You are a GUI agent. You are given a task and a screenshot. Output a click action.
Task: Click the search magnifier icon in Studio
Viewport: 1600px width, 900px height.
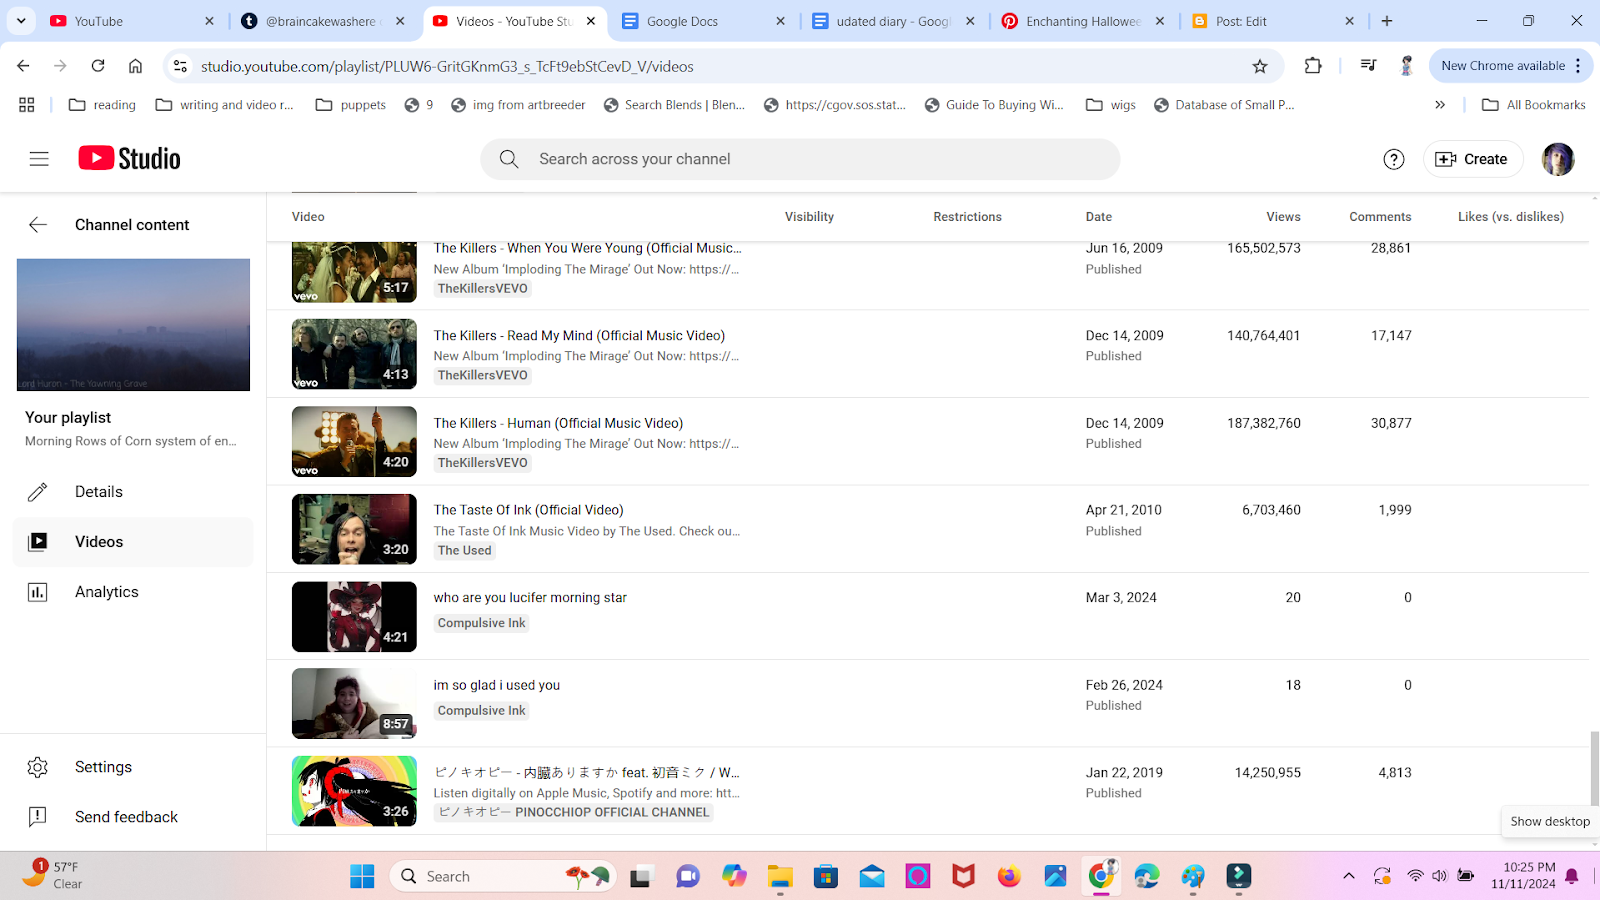[x=509, y=159]
